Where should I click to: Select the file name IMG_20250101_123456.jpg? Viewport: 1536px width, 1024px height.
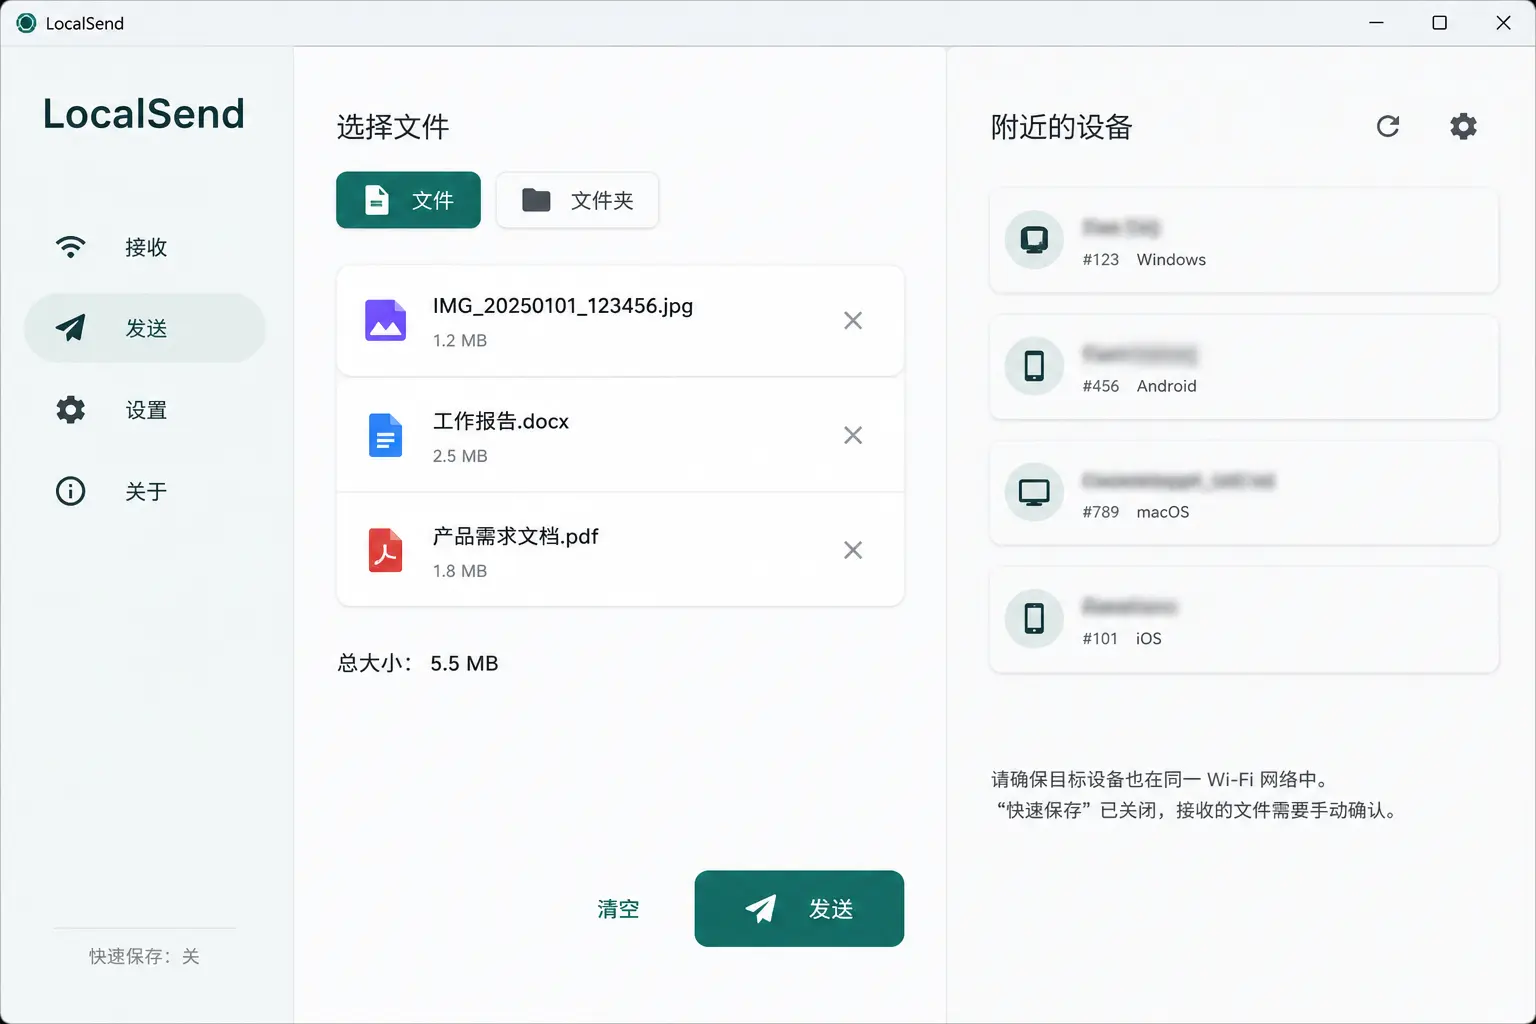pos(563,306)
